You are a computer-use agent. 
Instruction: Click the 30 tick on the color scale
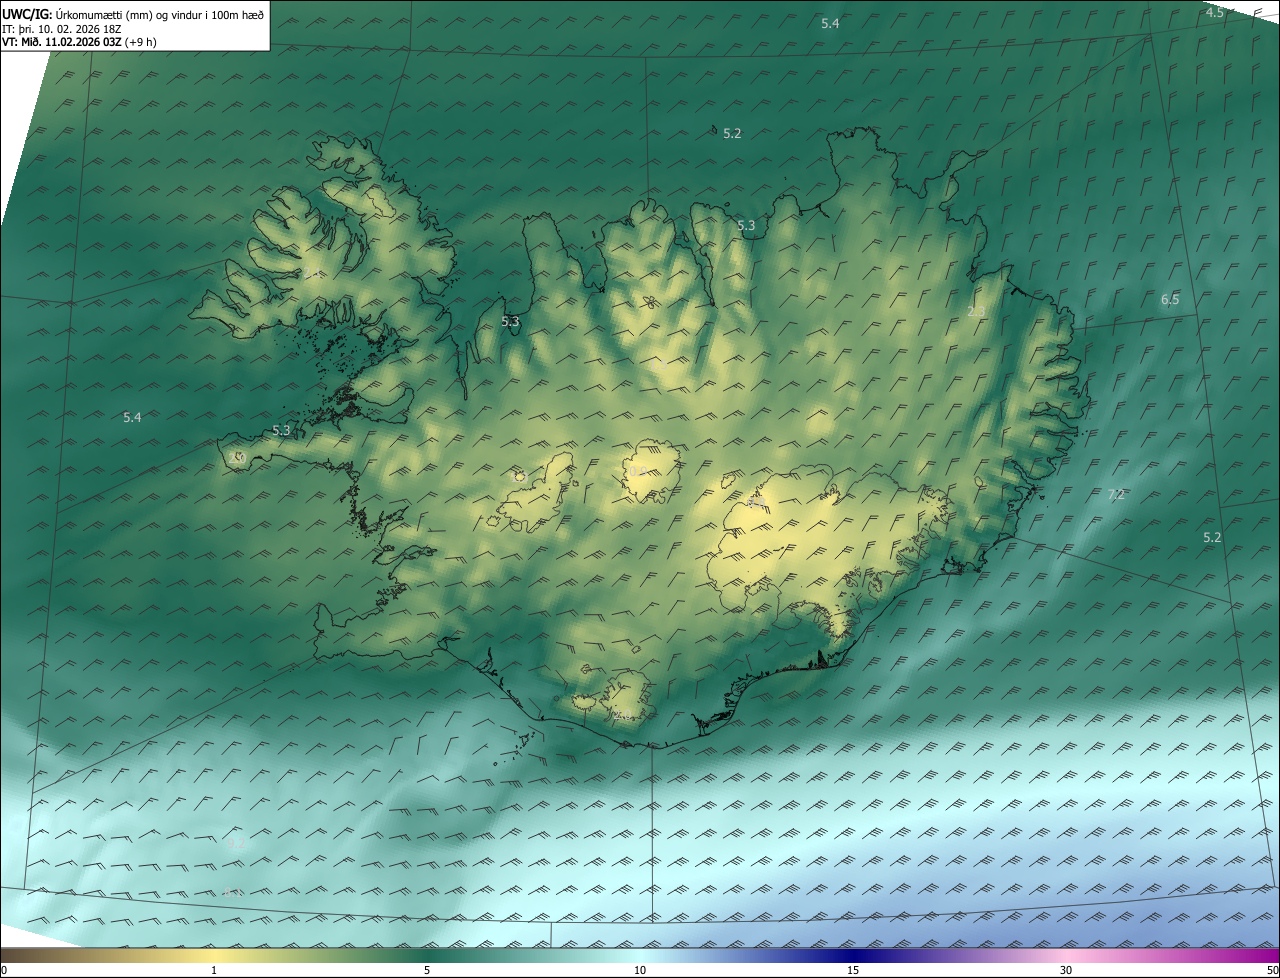tap(1066, 970)
